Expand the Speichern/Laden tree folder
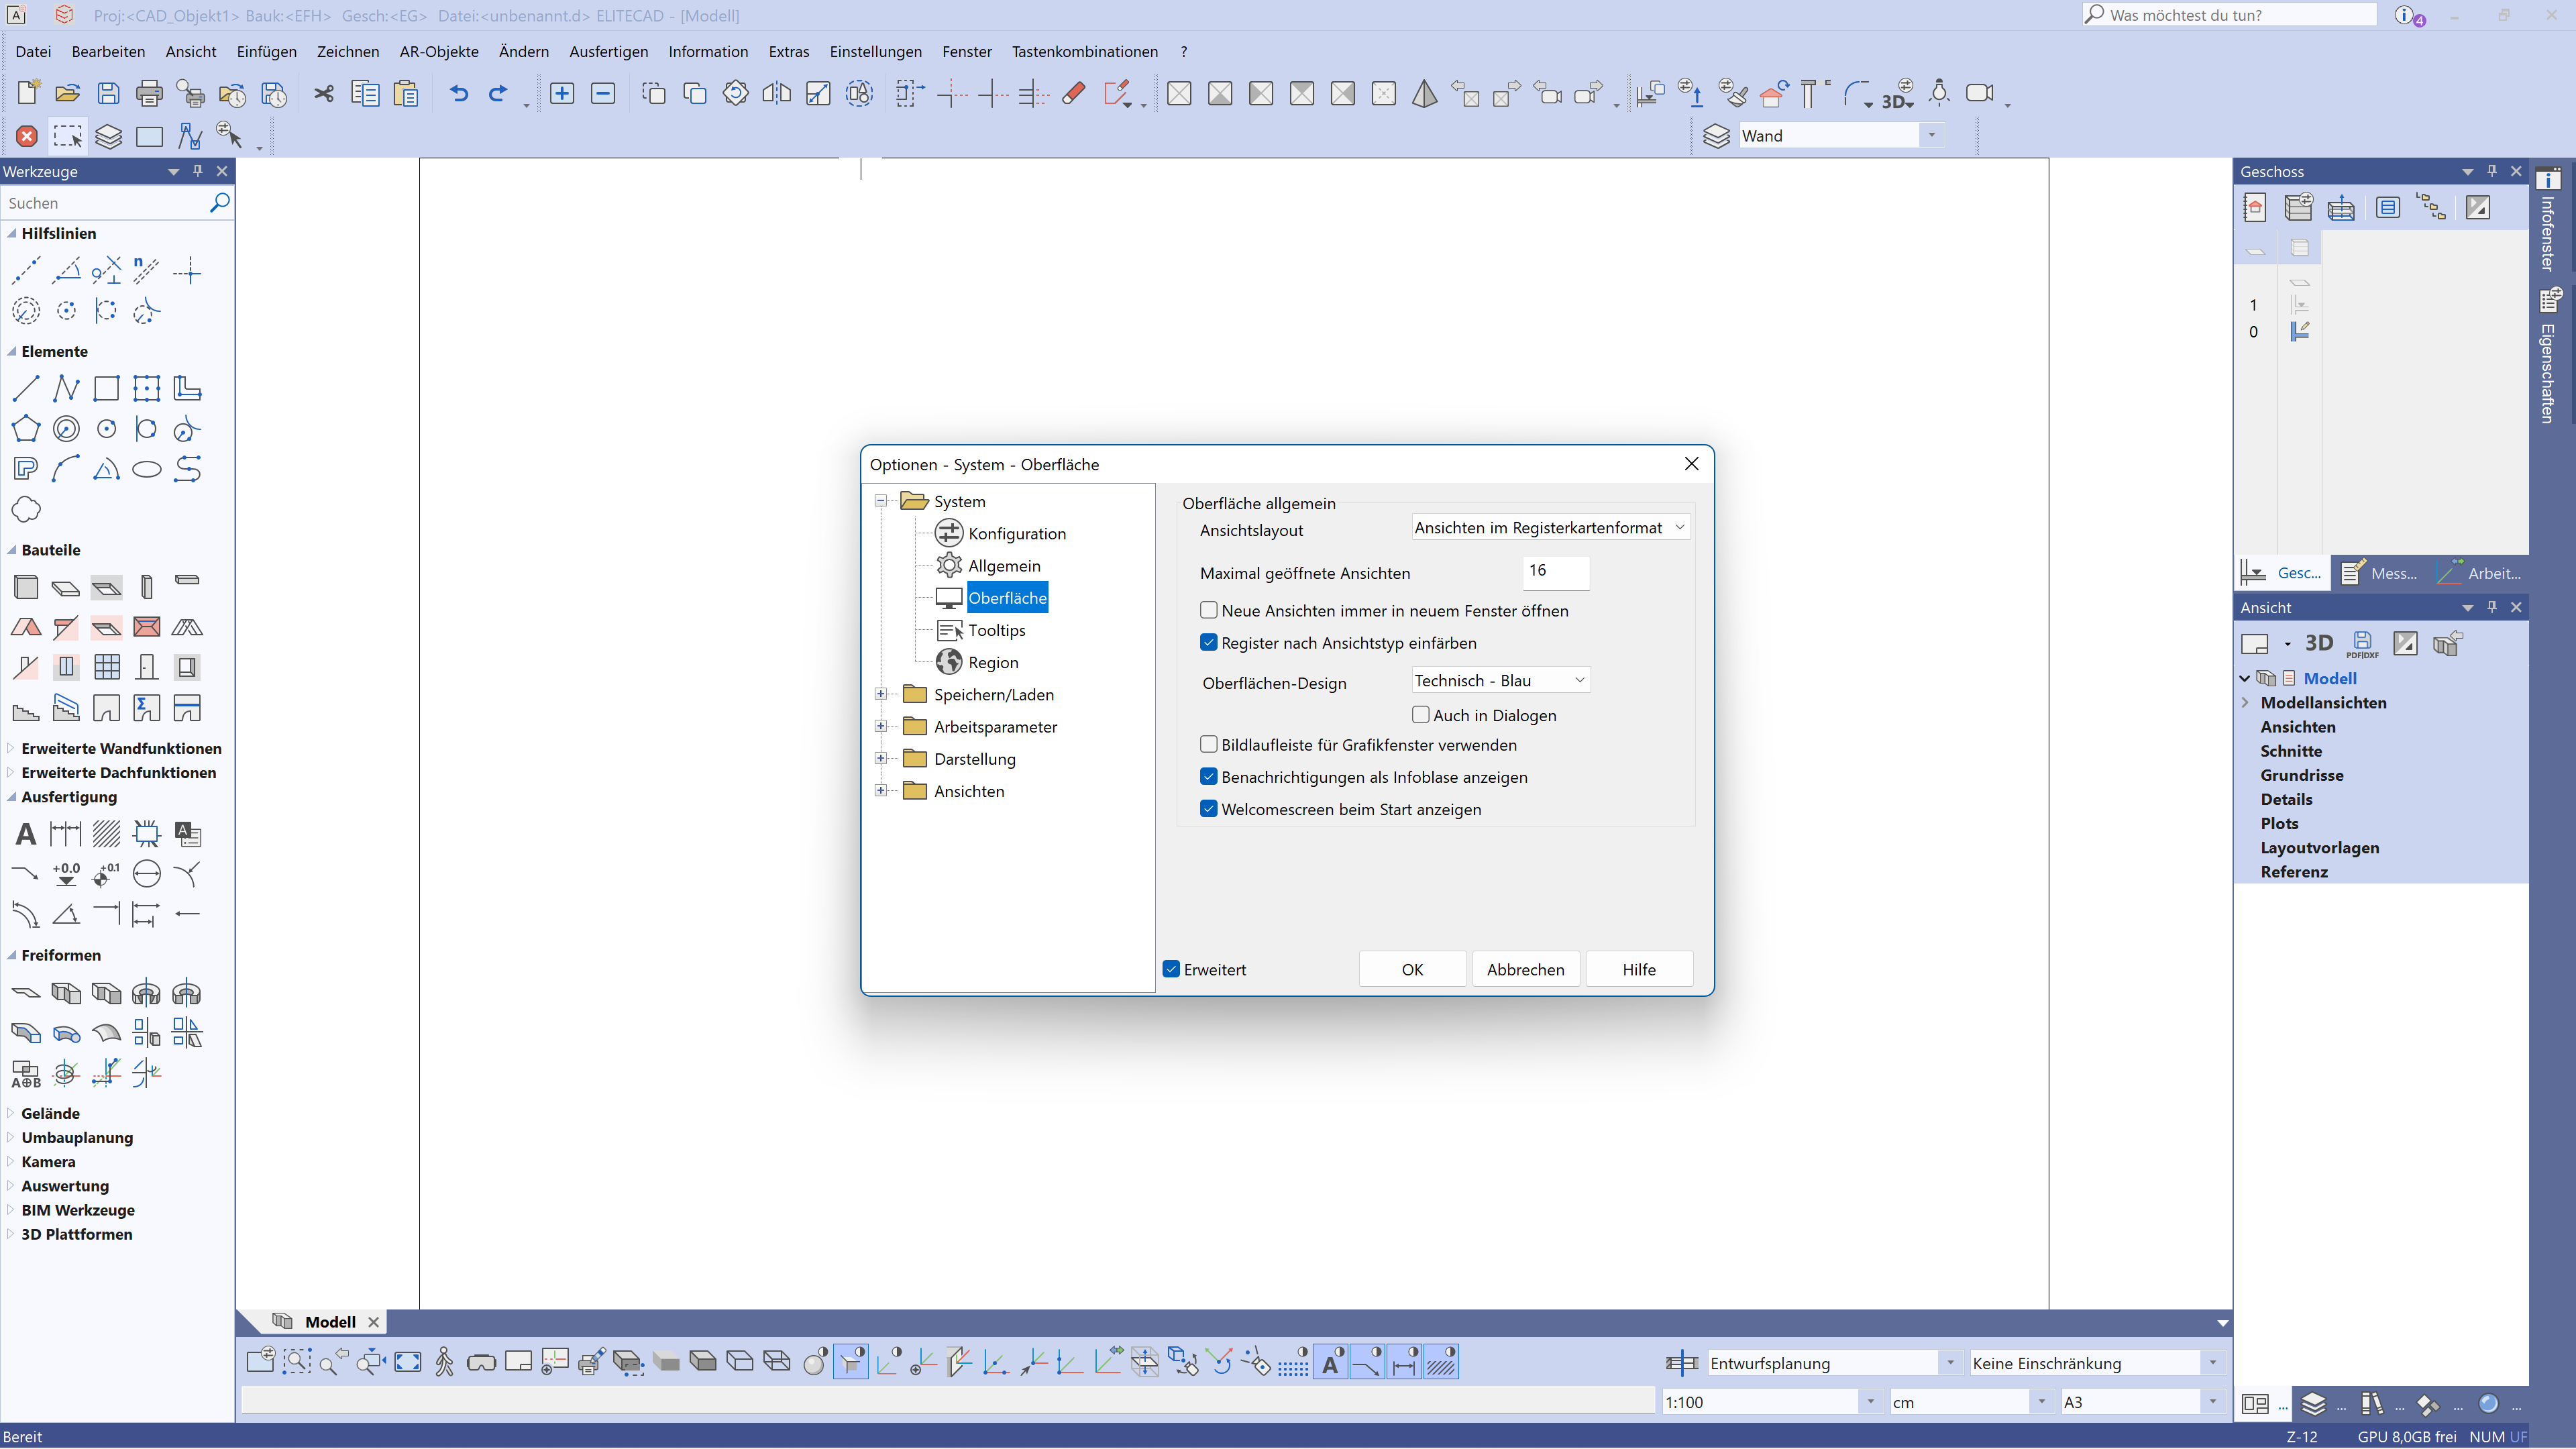The image size is (2576, 1449). pos(881,694)
